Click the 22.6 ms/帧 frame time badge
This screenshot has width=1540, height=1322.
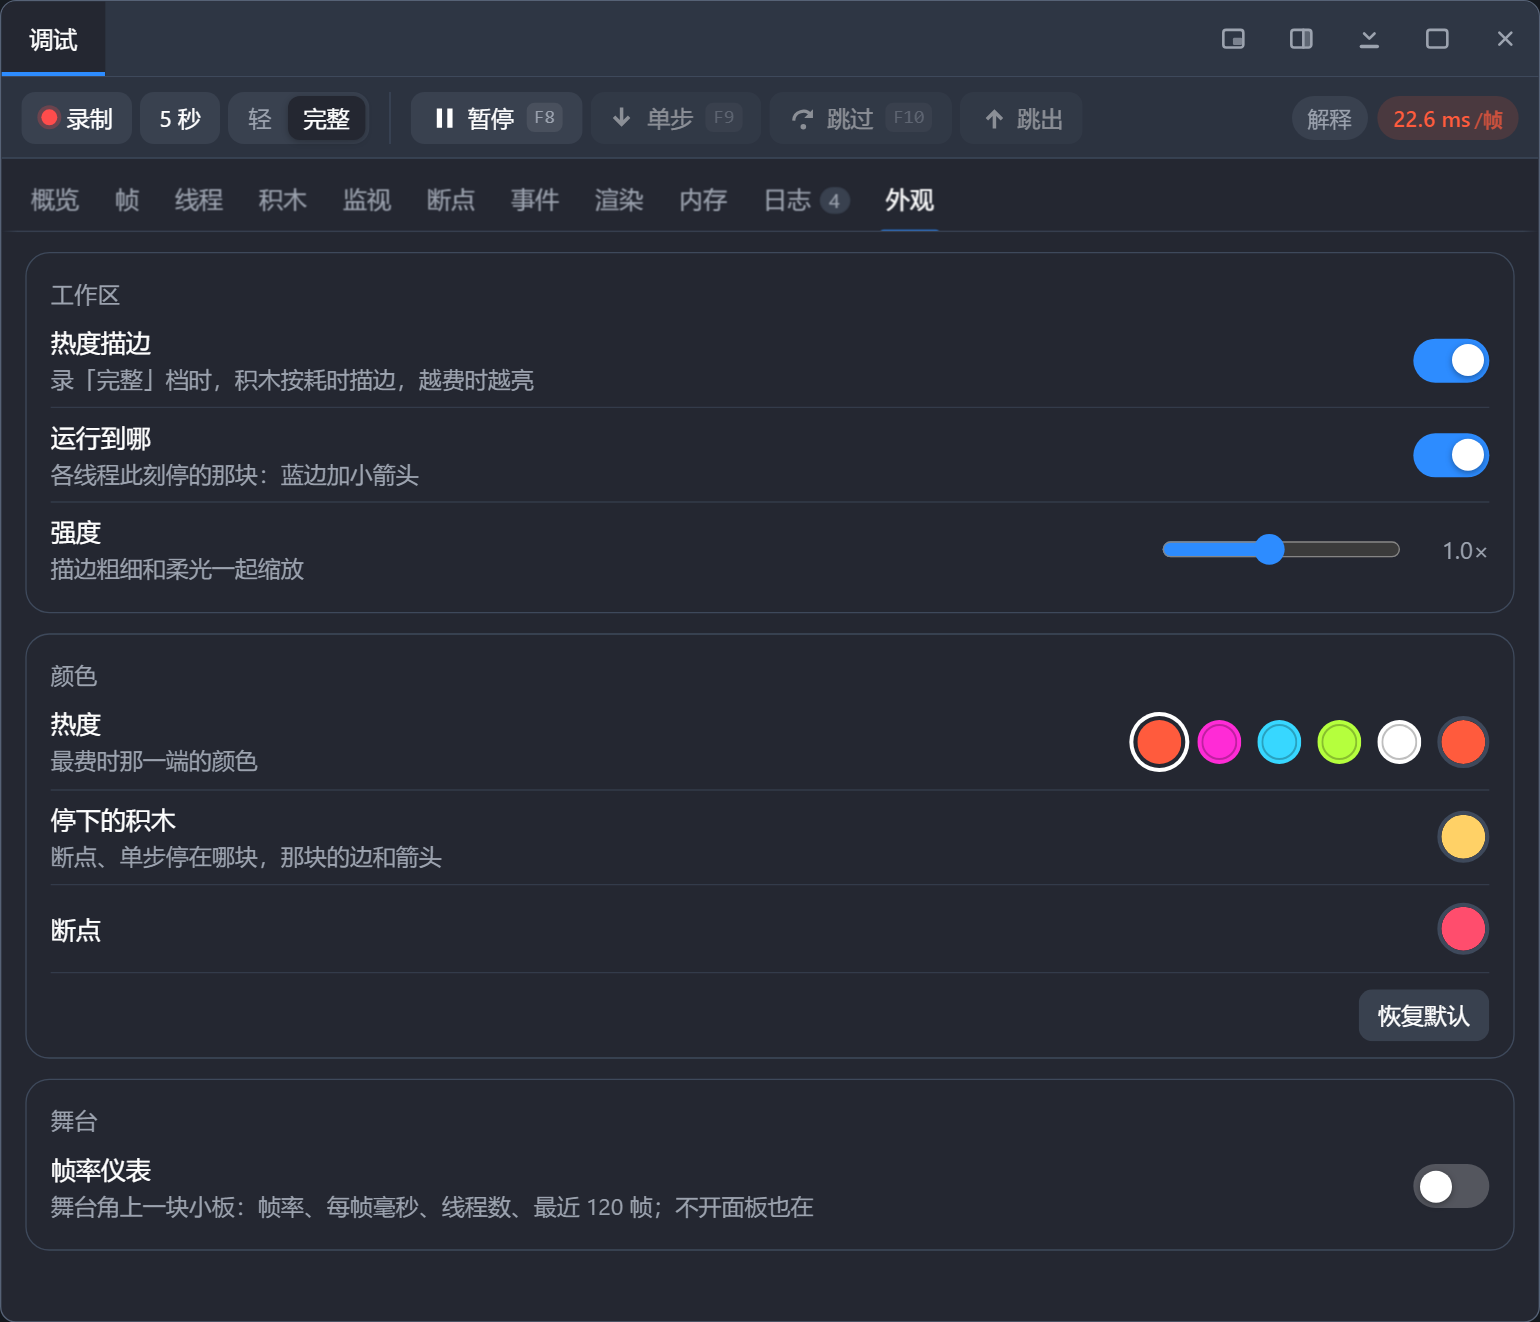tap(1448, 119)
